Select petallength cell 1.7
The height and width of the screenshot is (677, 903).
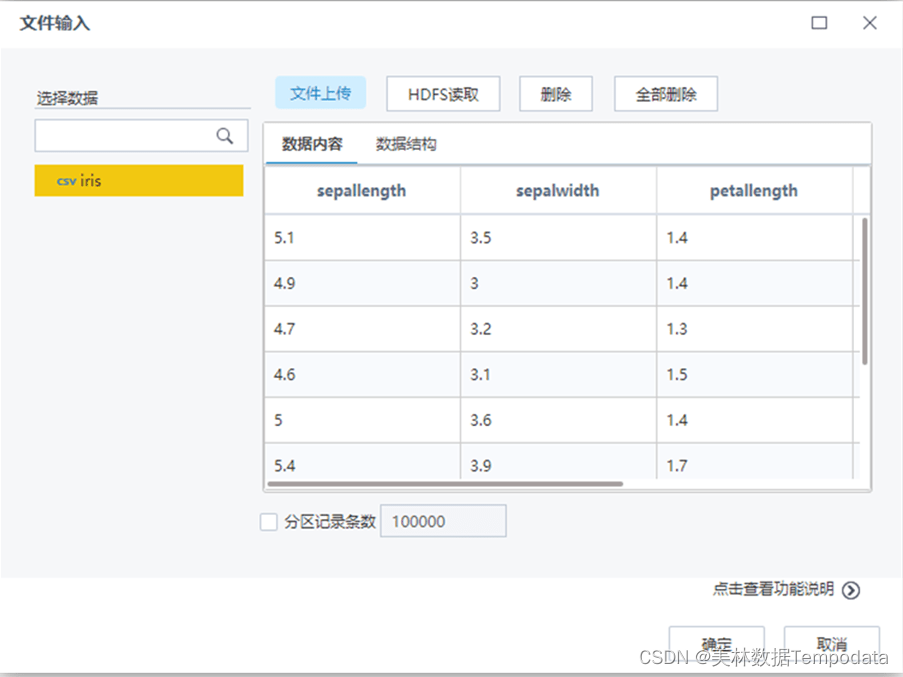754,461
